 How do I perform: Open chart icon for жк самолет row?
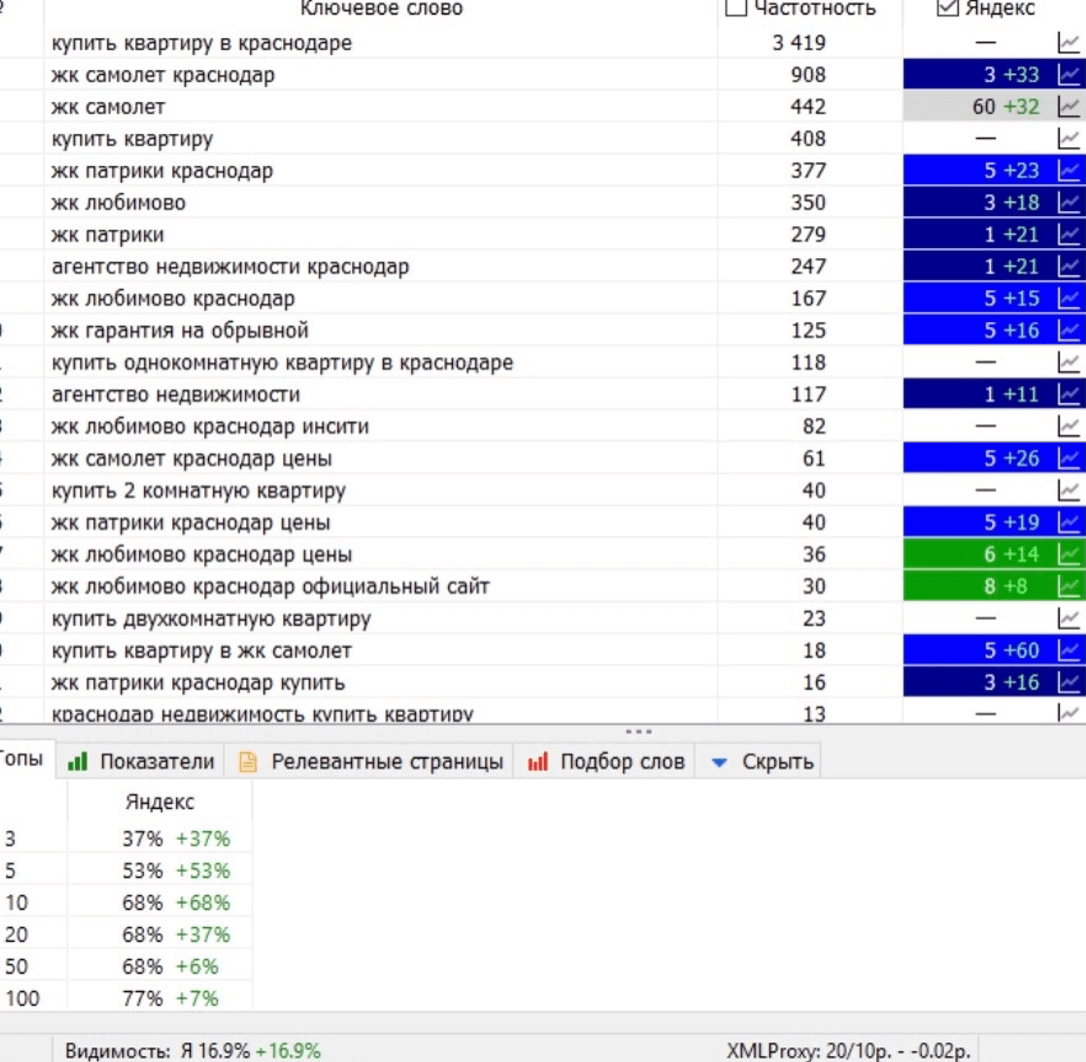[x=1069, y=107]
